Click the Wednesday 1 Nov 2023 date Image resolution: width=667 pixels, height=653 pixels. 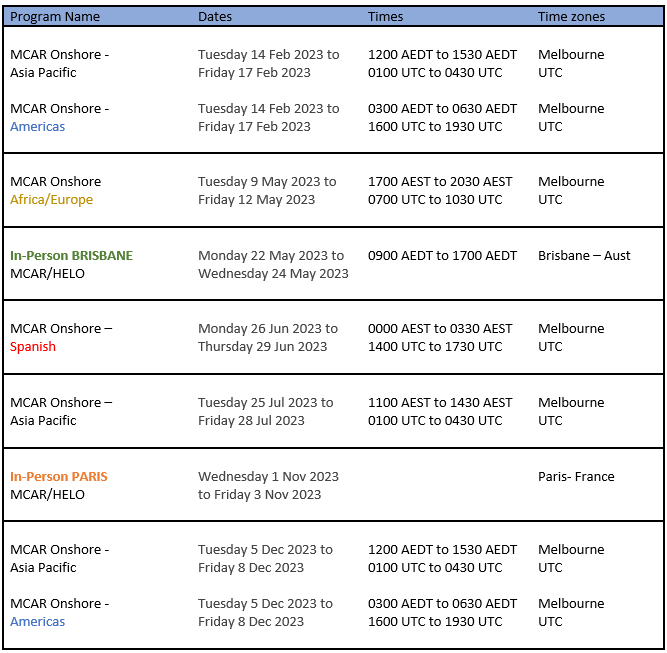point(268,476)
